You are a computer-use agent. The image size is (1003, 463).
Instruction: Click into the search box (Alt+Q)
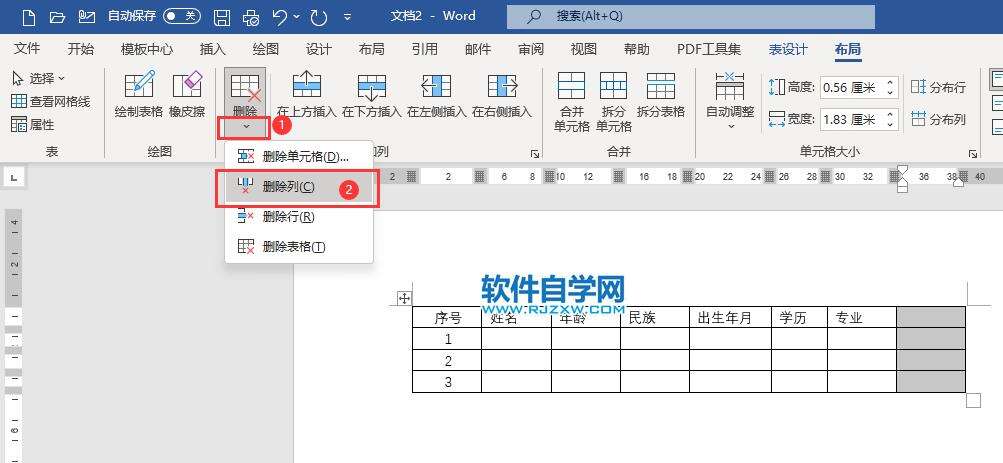tap(691, 17)
